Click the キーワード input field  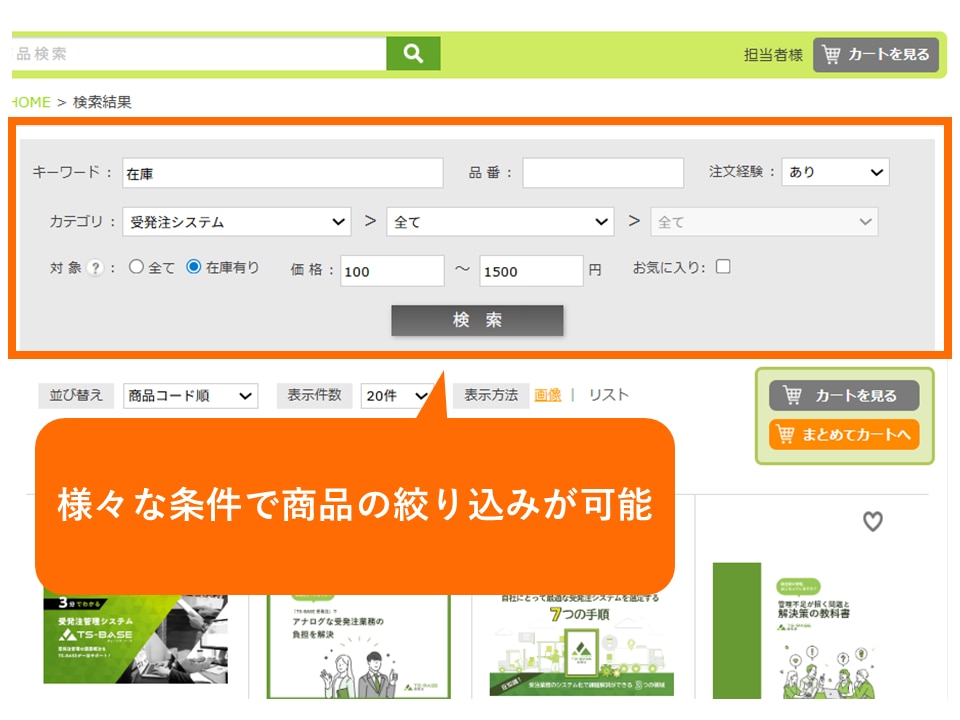(x=282, y=173)
